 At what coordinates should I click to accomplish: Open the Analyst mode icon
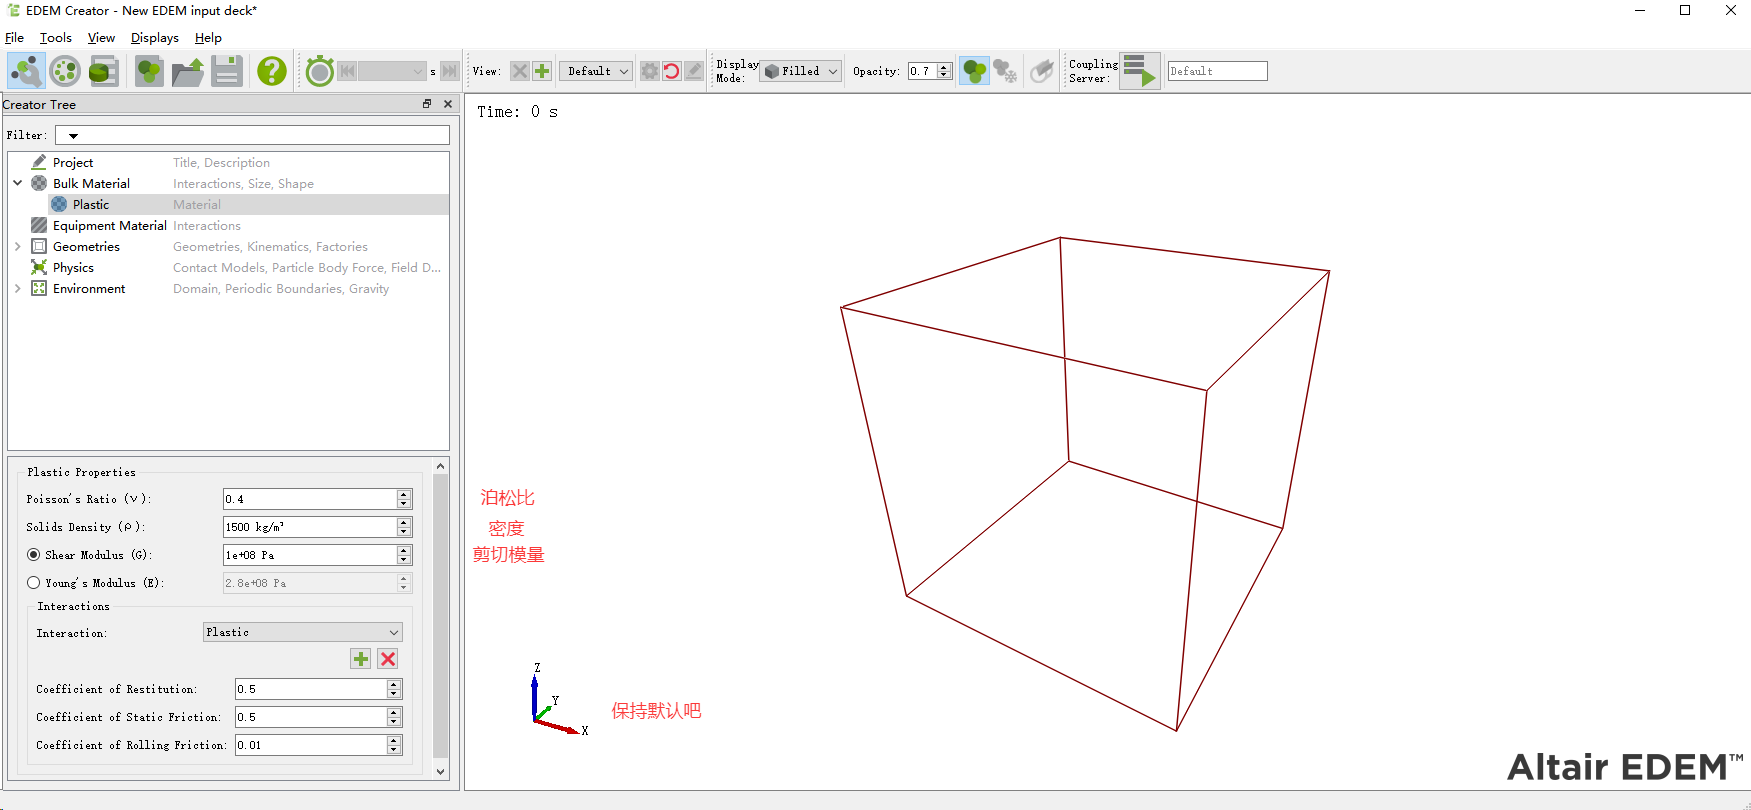click(104, 71)
